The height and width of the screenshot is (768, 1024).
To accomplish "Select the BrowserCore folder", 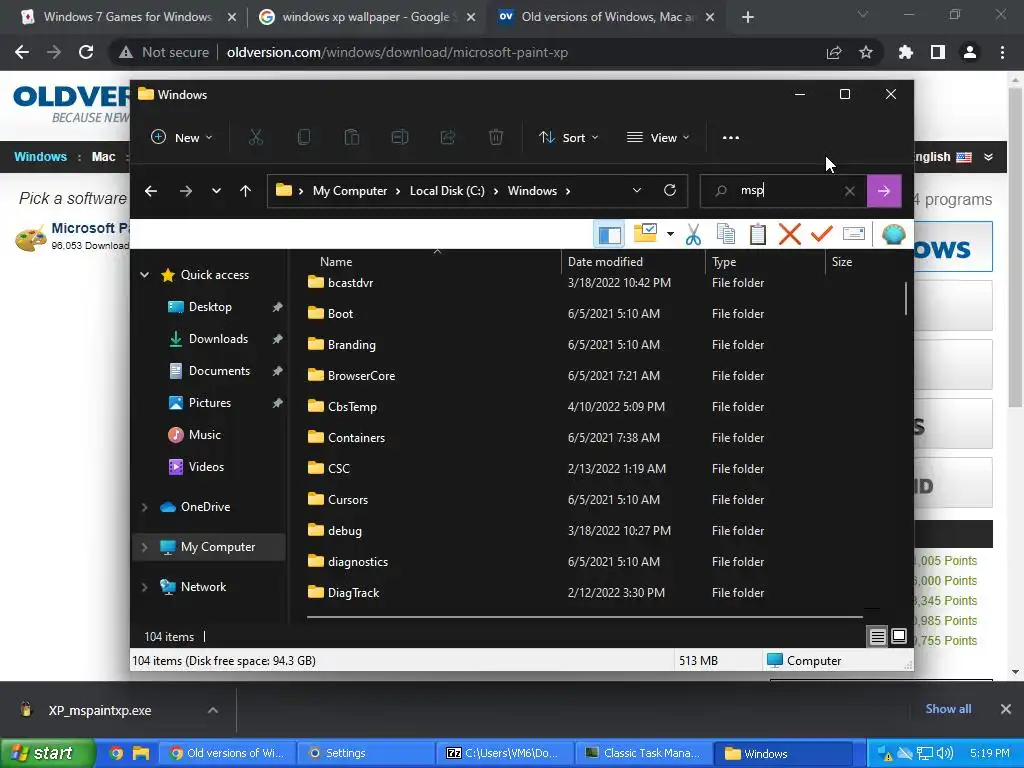I will click(x=361, y=376).
